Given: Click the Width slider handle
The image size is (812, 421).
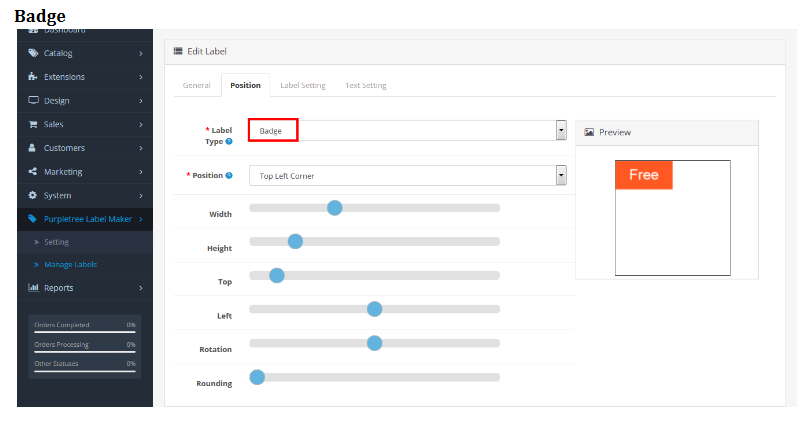Looking at the screenshot, I should click(x=335, y=208).
